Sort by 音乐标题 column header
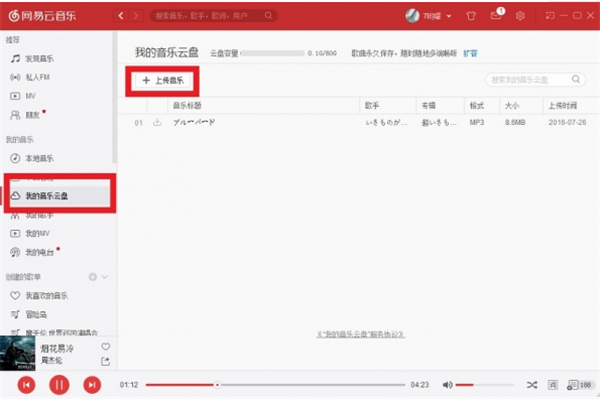Viewport: 600px width, 399px height. pyautogui.click(x=187, y=106)
